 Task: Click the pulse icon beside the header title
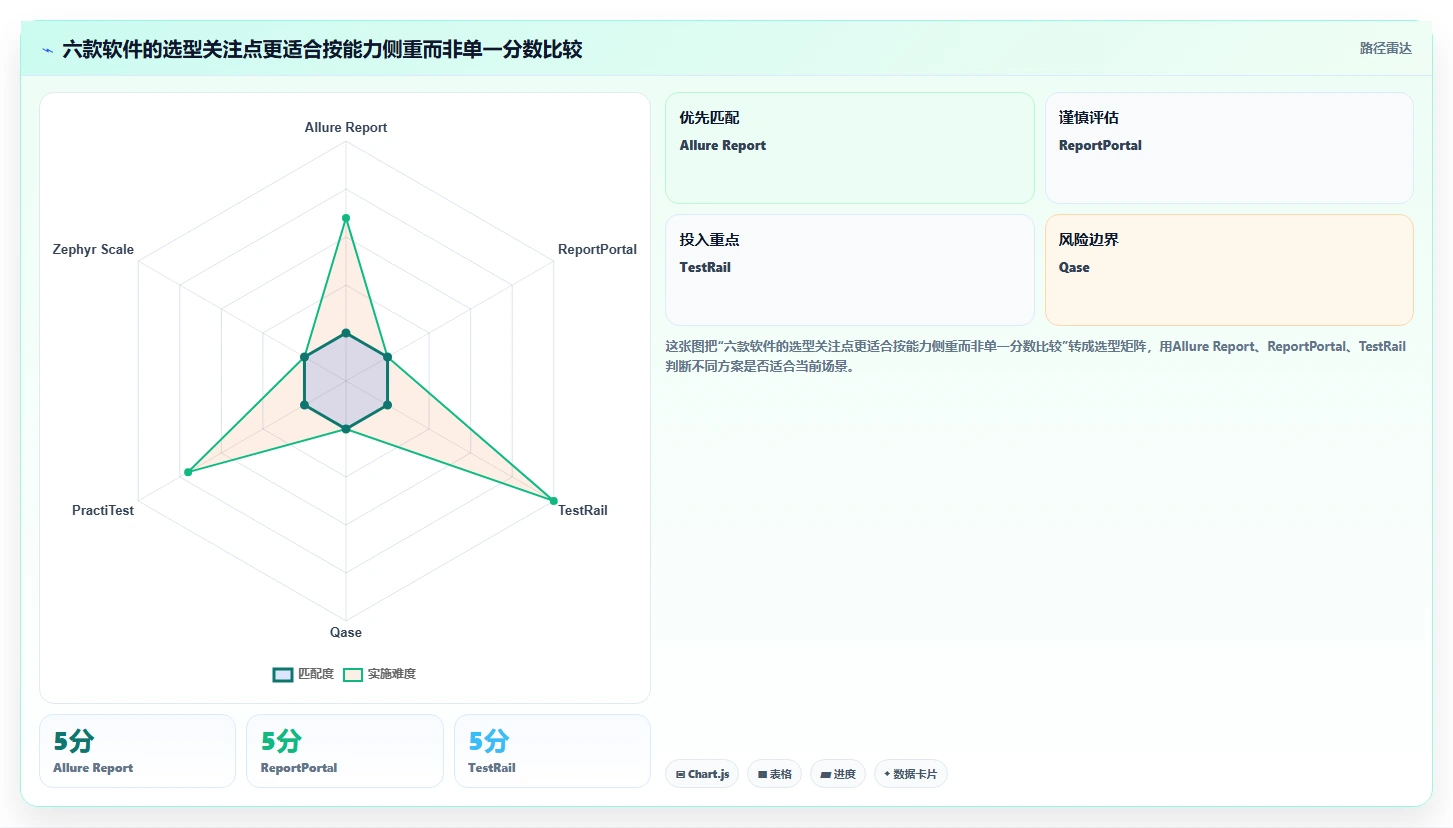(47, 50)
